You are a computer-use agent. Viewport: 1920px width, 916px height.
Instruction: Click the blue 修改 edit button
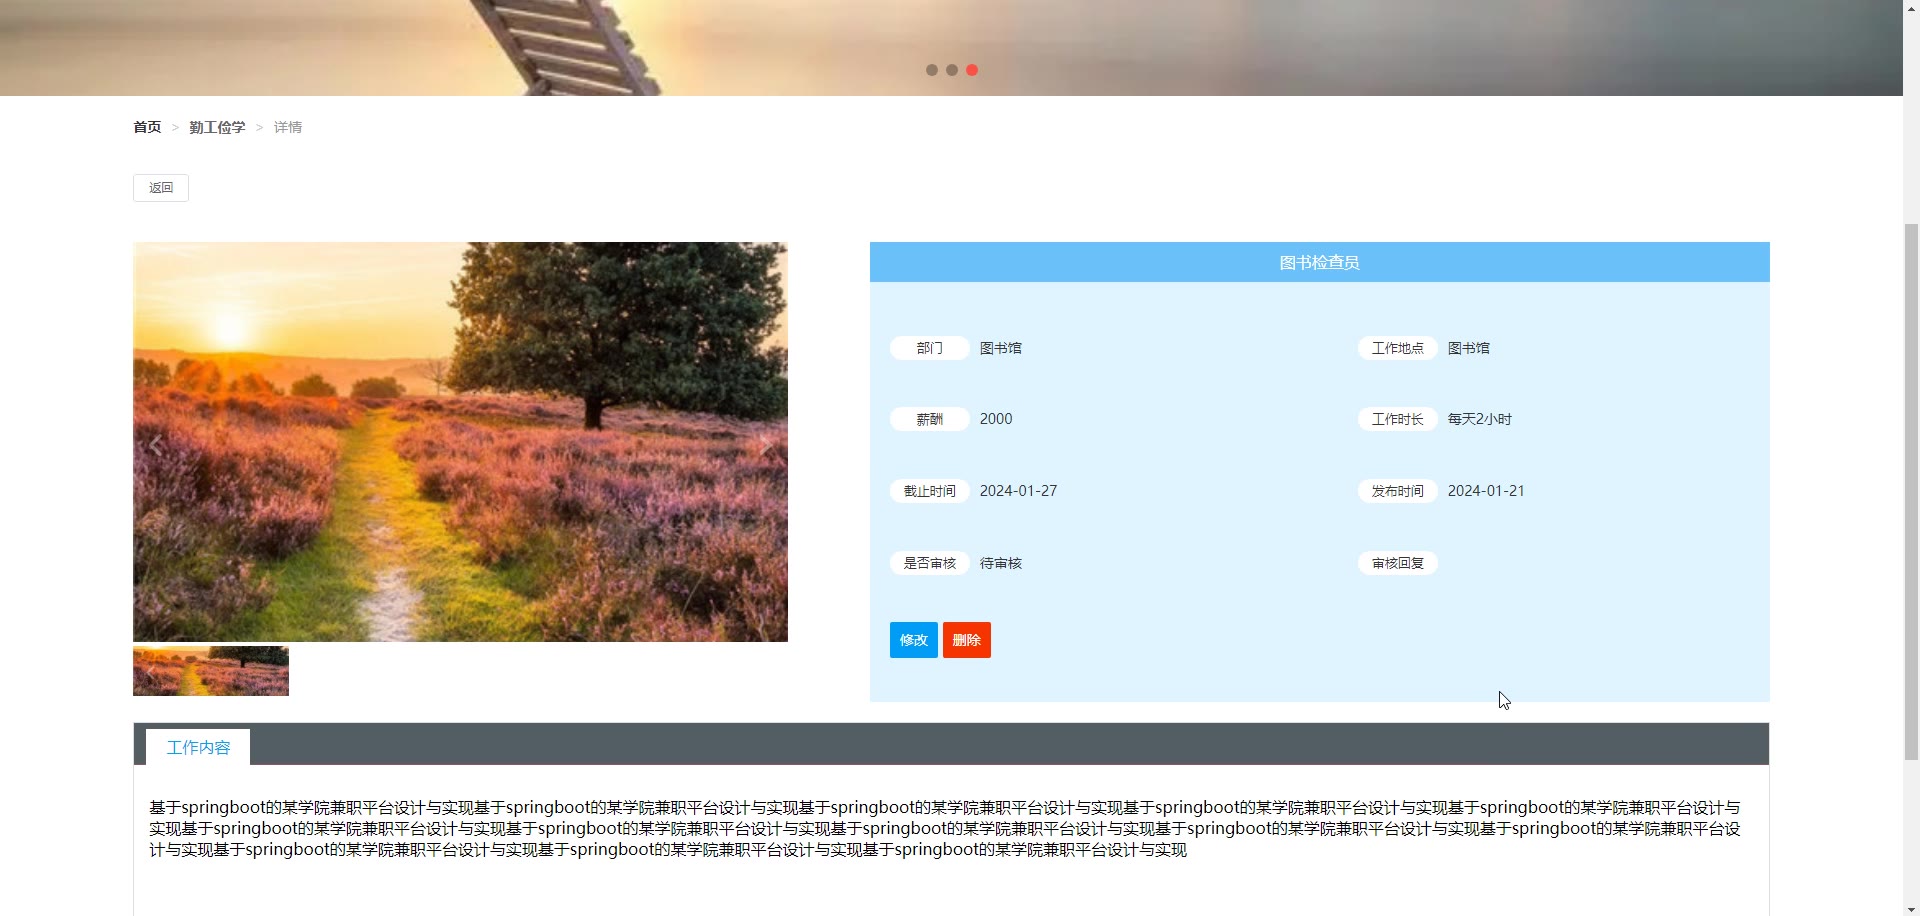pyautogui.click(x=914, y=640)
